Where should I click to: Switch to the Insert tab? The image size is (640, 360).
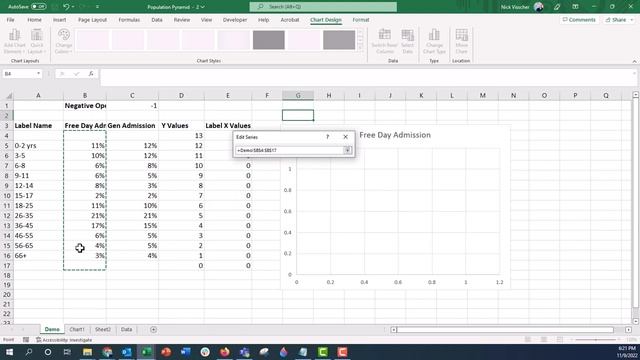point(60,20)
